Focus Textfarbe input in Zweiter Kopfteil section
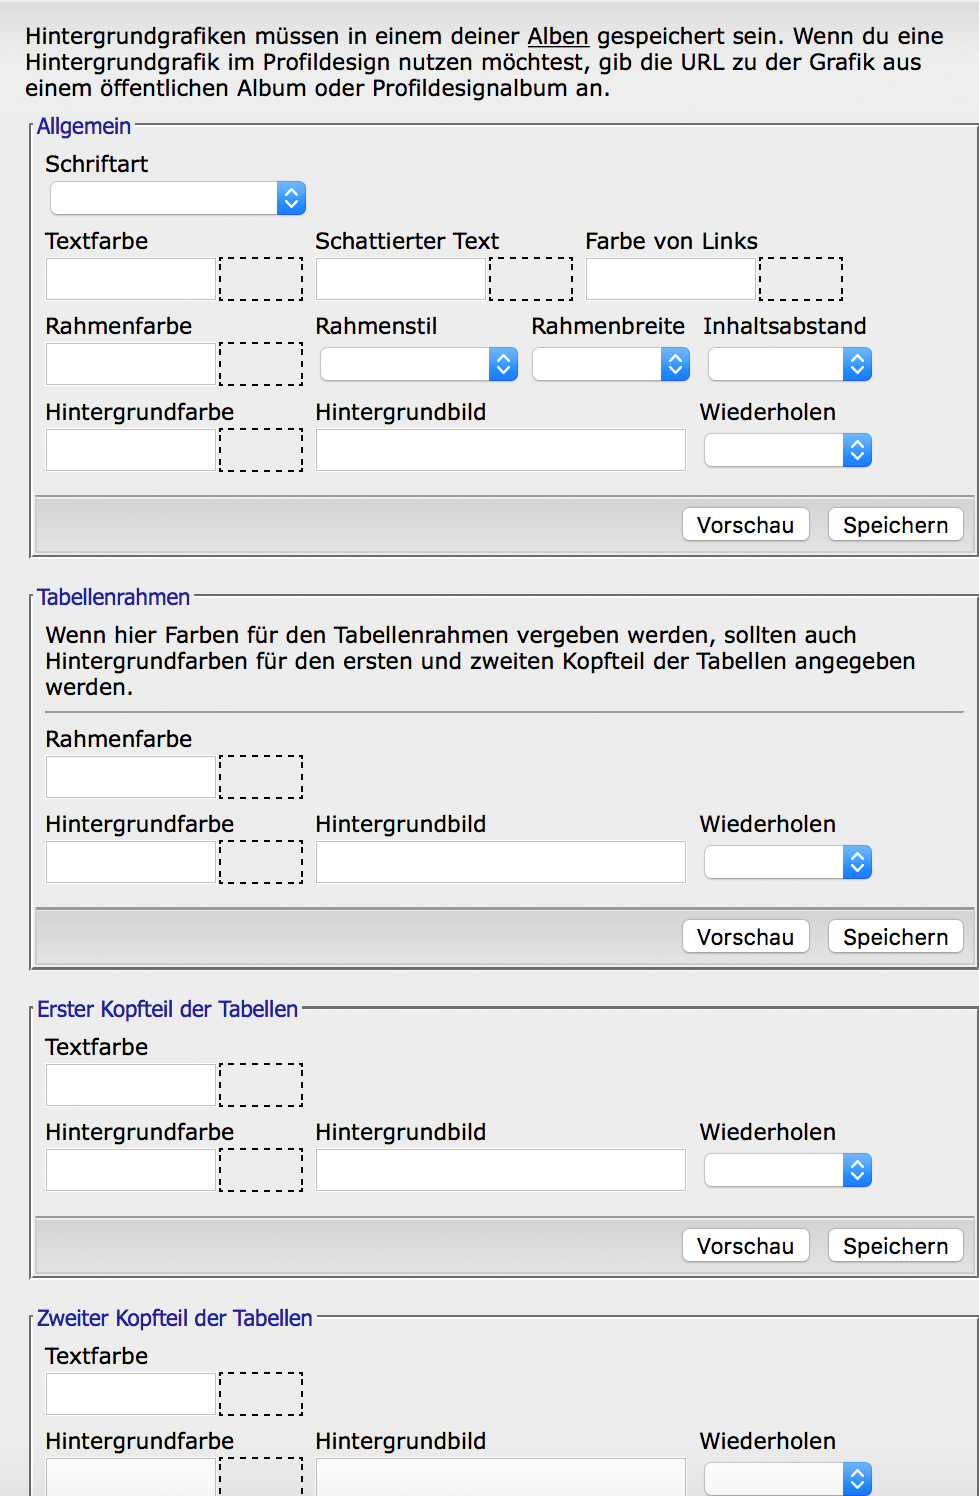 (x=131, y=1394)
